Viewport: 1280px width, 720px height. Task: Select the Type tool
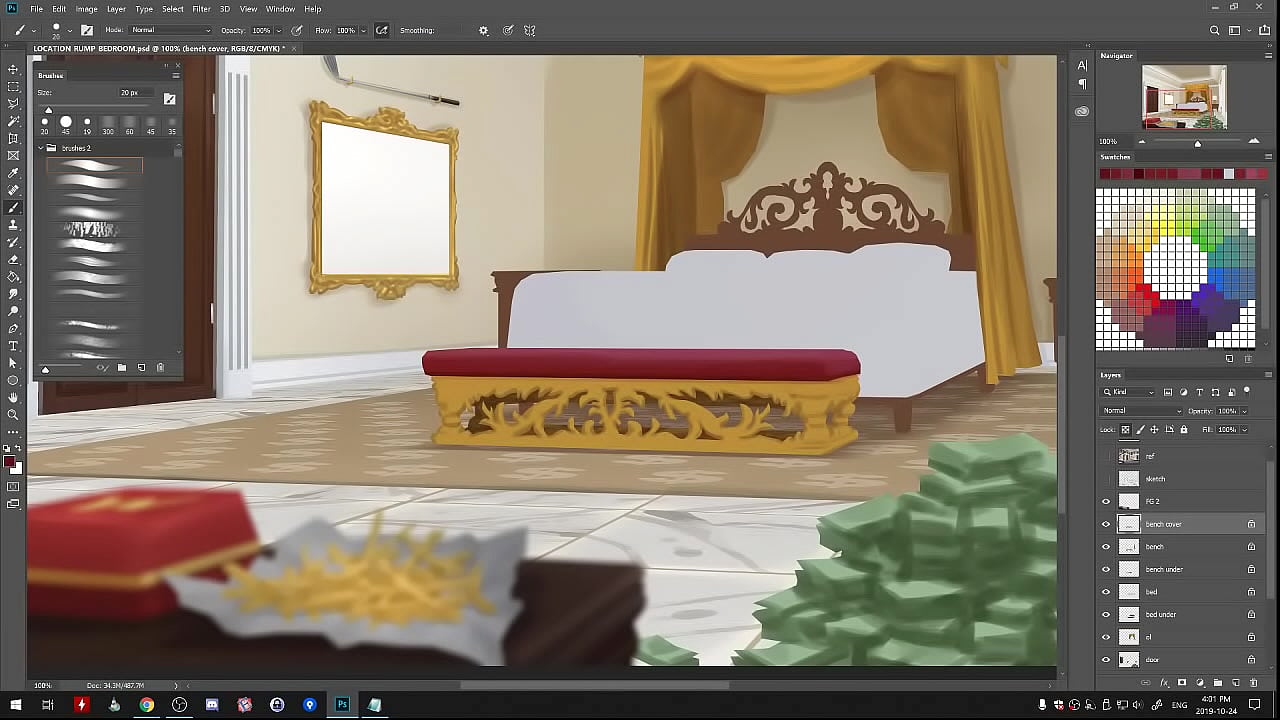coord(14,346)
